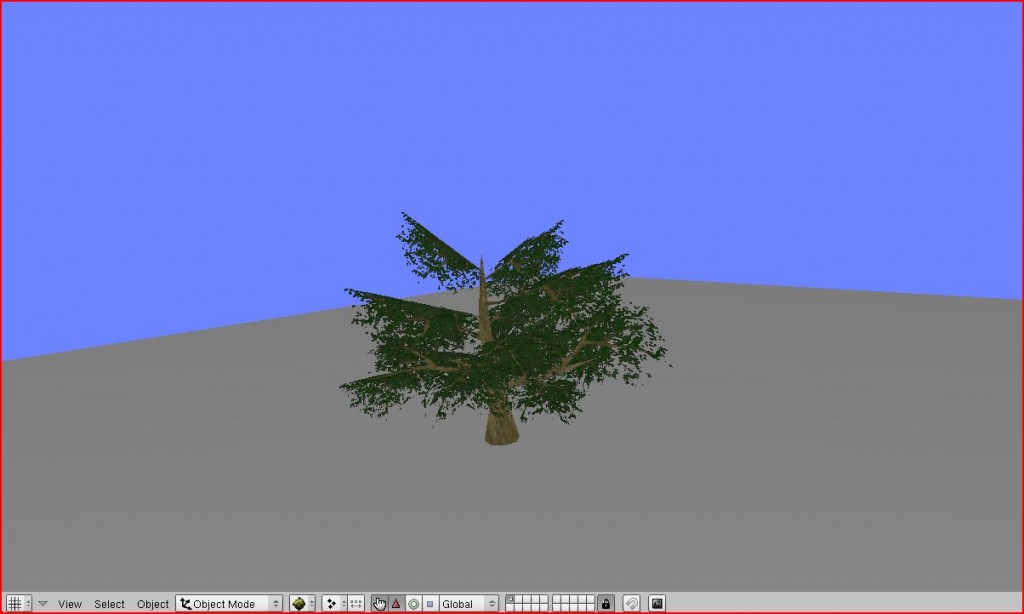
Task: Select a layer in the second layer block
Action: click(x=557, y=599)
